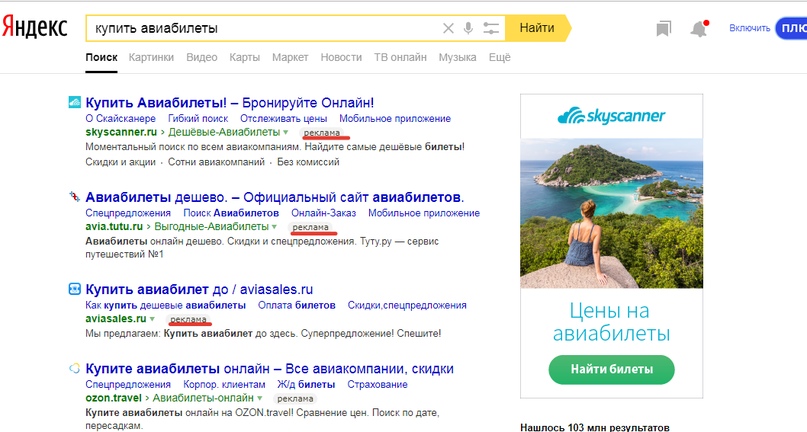The width and height of the screenshot is (807, 432).
Task: Click the Яндекс logo
Action: (x=34, y=27)
